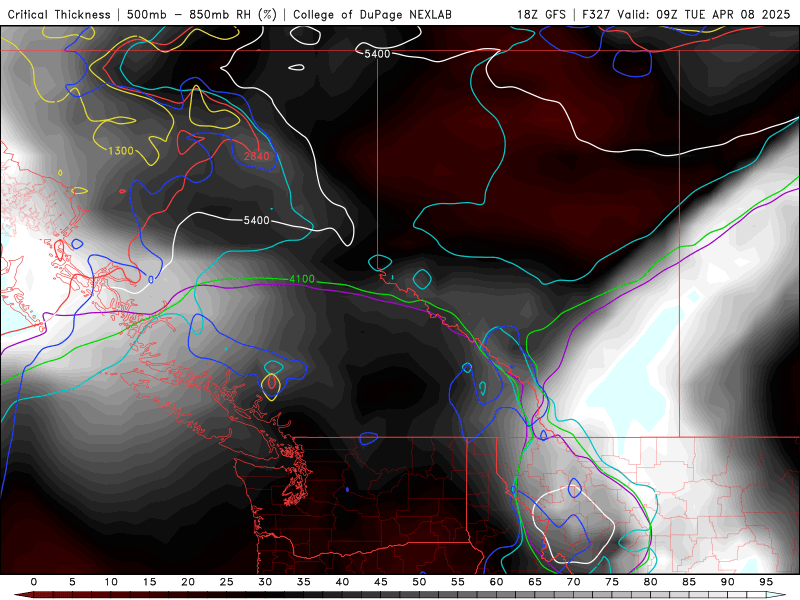This screenshot has height=600, width=800.
Task: Click the 'Critical Thickness' title text
Action: click(x=59, y=14)
